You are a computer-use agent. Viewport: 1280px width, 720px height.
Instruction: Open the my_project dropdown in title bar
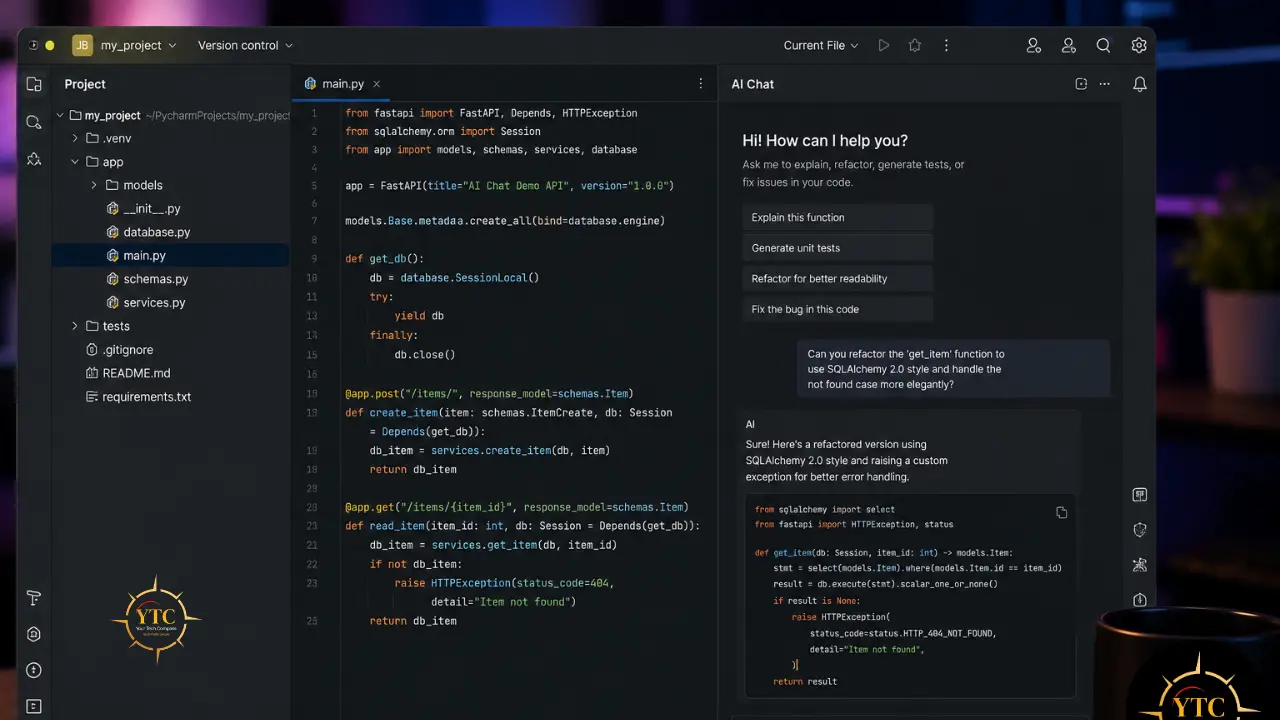(x=138, y=45)
